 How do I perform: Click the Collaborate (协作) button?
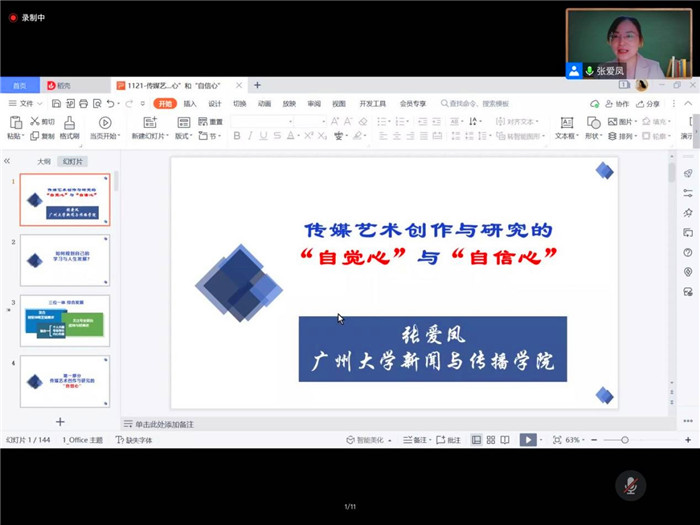tap(618, 103)
